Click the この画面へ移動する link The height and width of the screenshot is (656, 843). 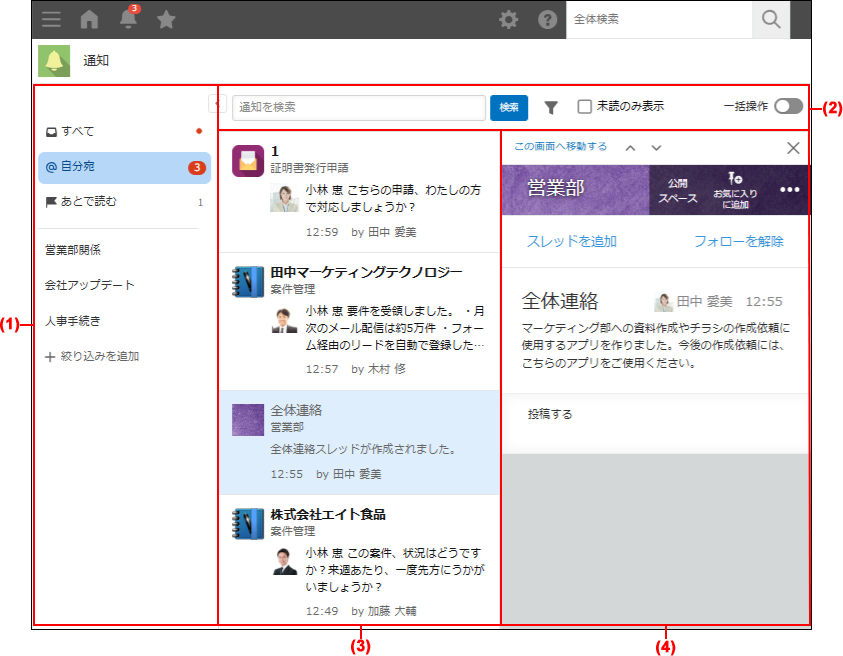tap(561, 146)
